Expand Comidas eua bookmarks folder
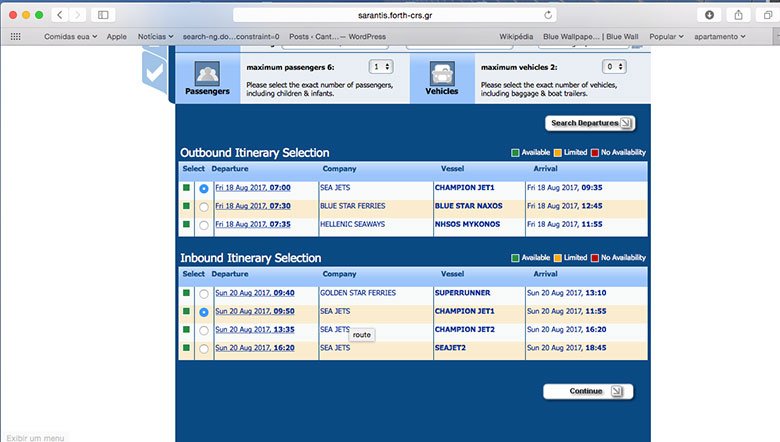Screen dimensions: 780x442 click(x=70, y=36)
